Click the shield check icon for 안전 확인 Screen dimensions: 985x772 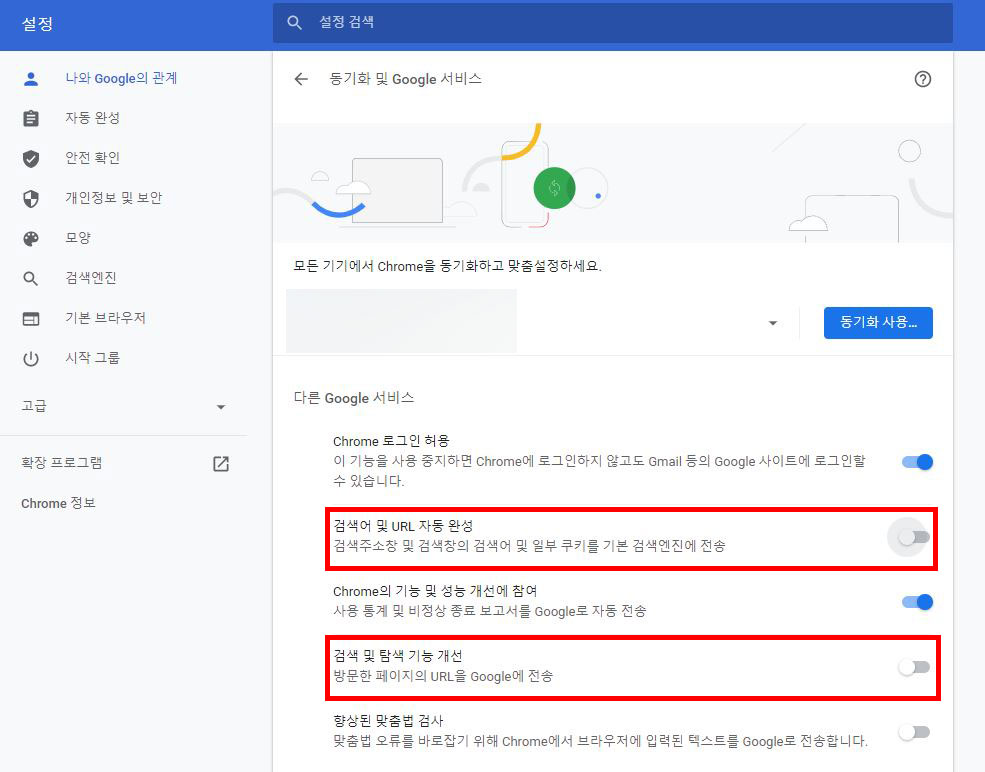click(x=31, y=158)
